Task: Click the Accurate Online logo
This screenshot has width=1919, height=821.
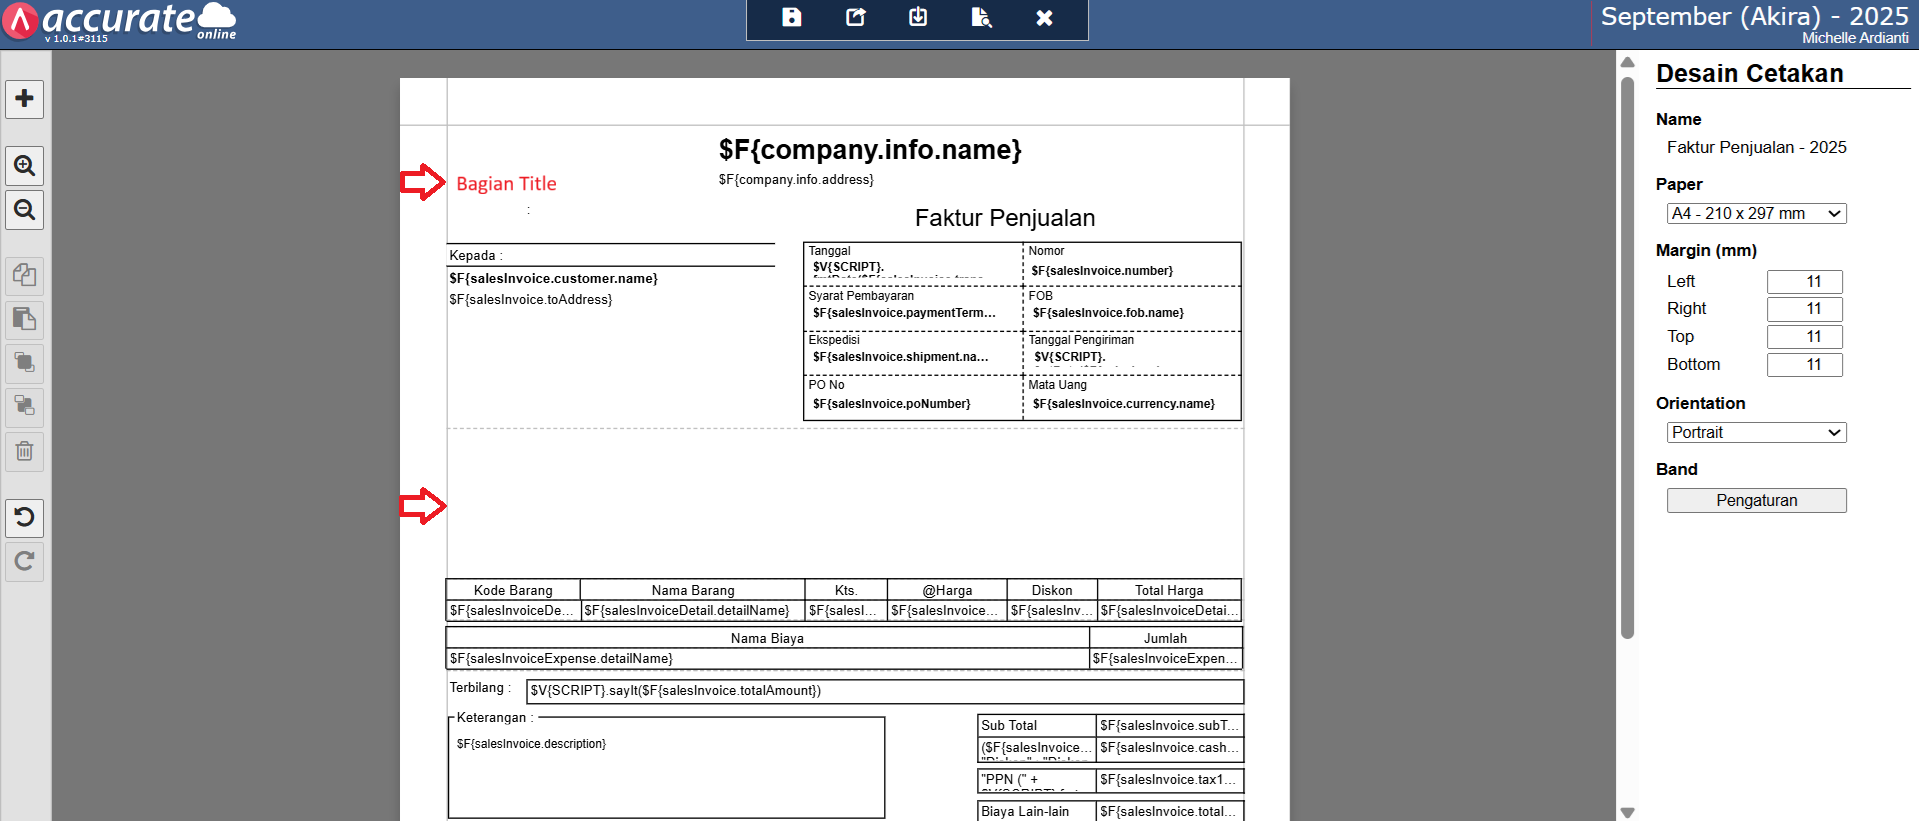Action: (x=120, y=21)
